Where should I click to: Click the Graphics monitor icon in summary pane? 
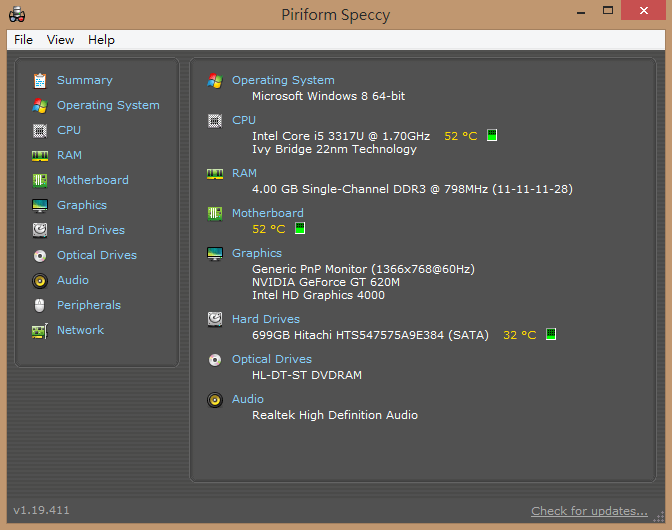tap(215, 254)
